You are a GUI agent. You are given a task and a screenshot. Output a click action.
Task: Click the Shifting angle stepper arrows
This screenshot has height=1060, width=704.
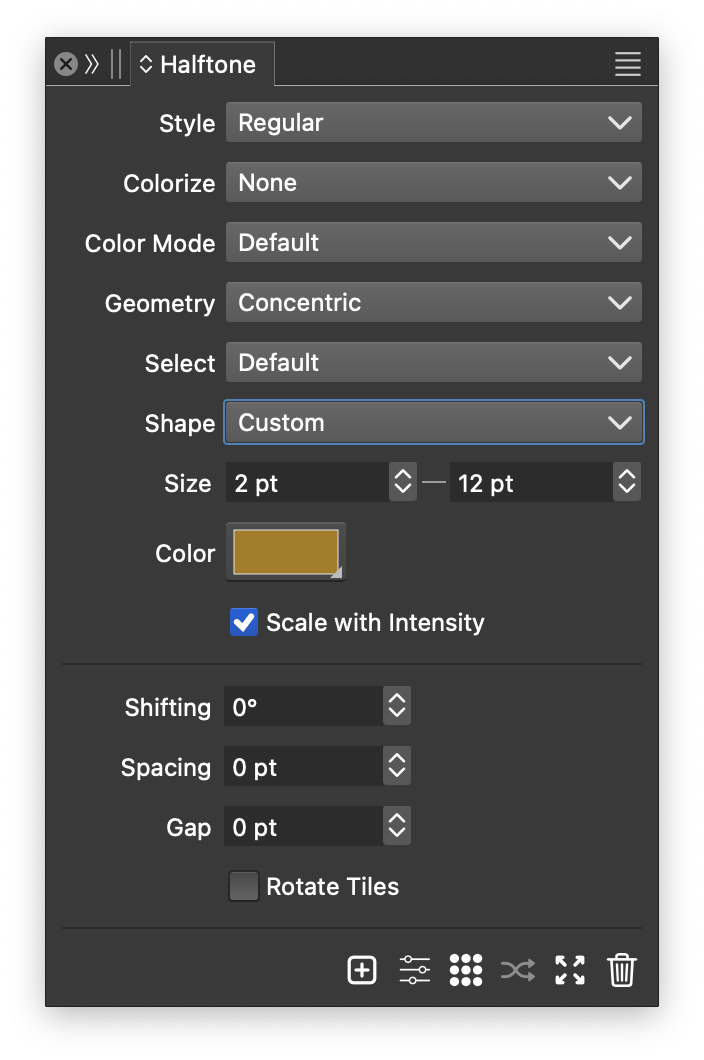397,707
